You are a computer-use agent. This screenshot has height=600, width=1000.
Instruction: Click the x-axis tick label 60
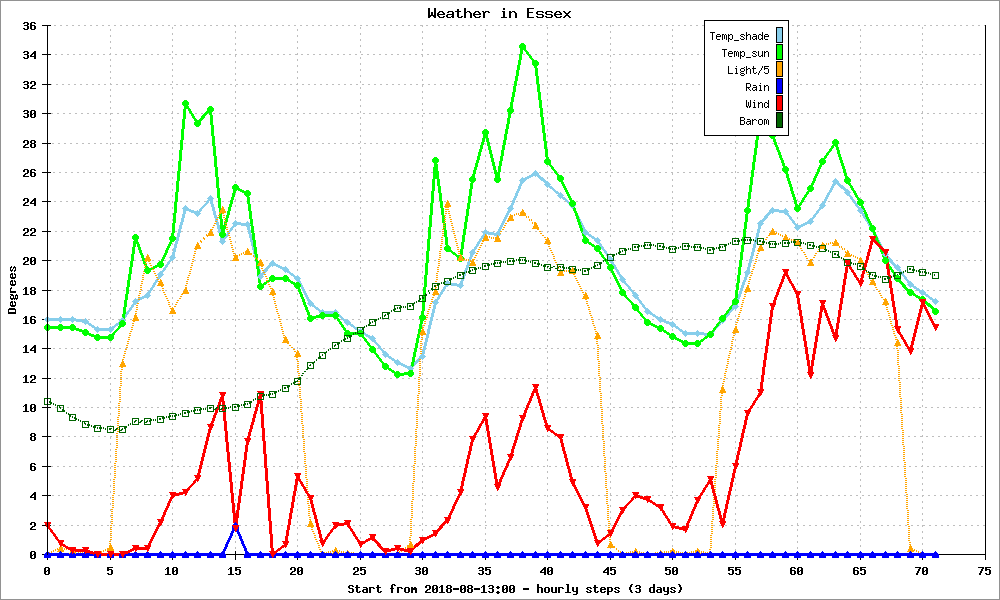(x=797, y=571)
